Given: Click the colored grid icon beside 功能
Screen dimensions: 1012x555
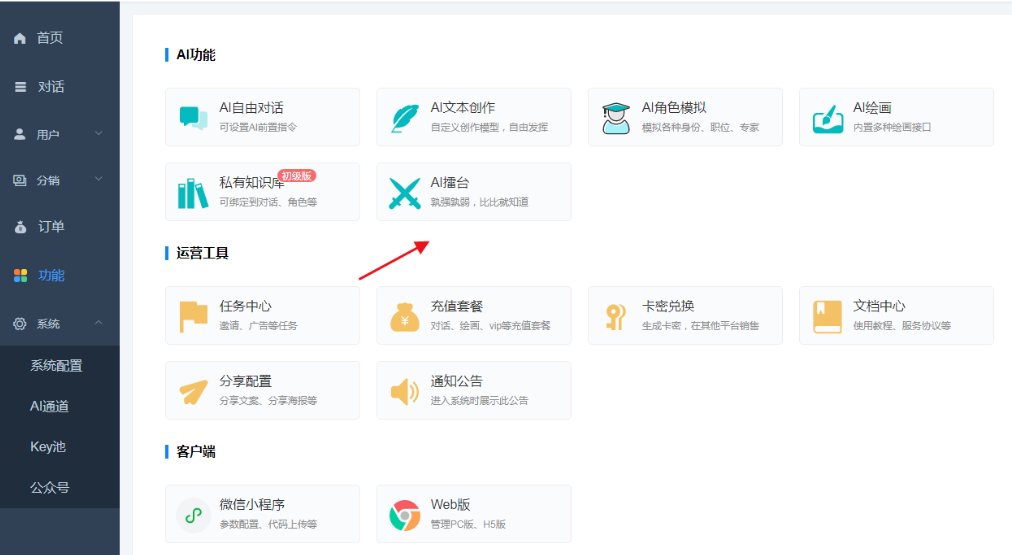Looking at the screenshot, I should pyautogui.click(x=21, y=276).
